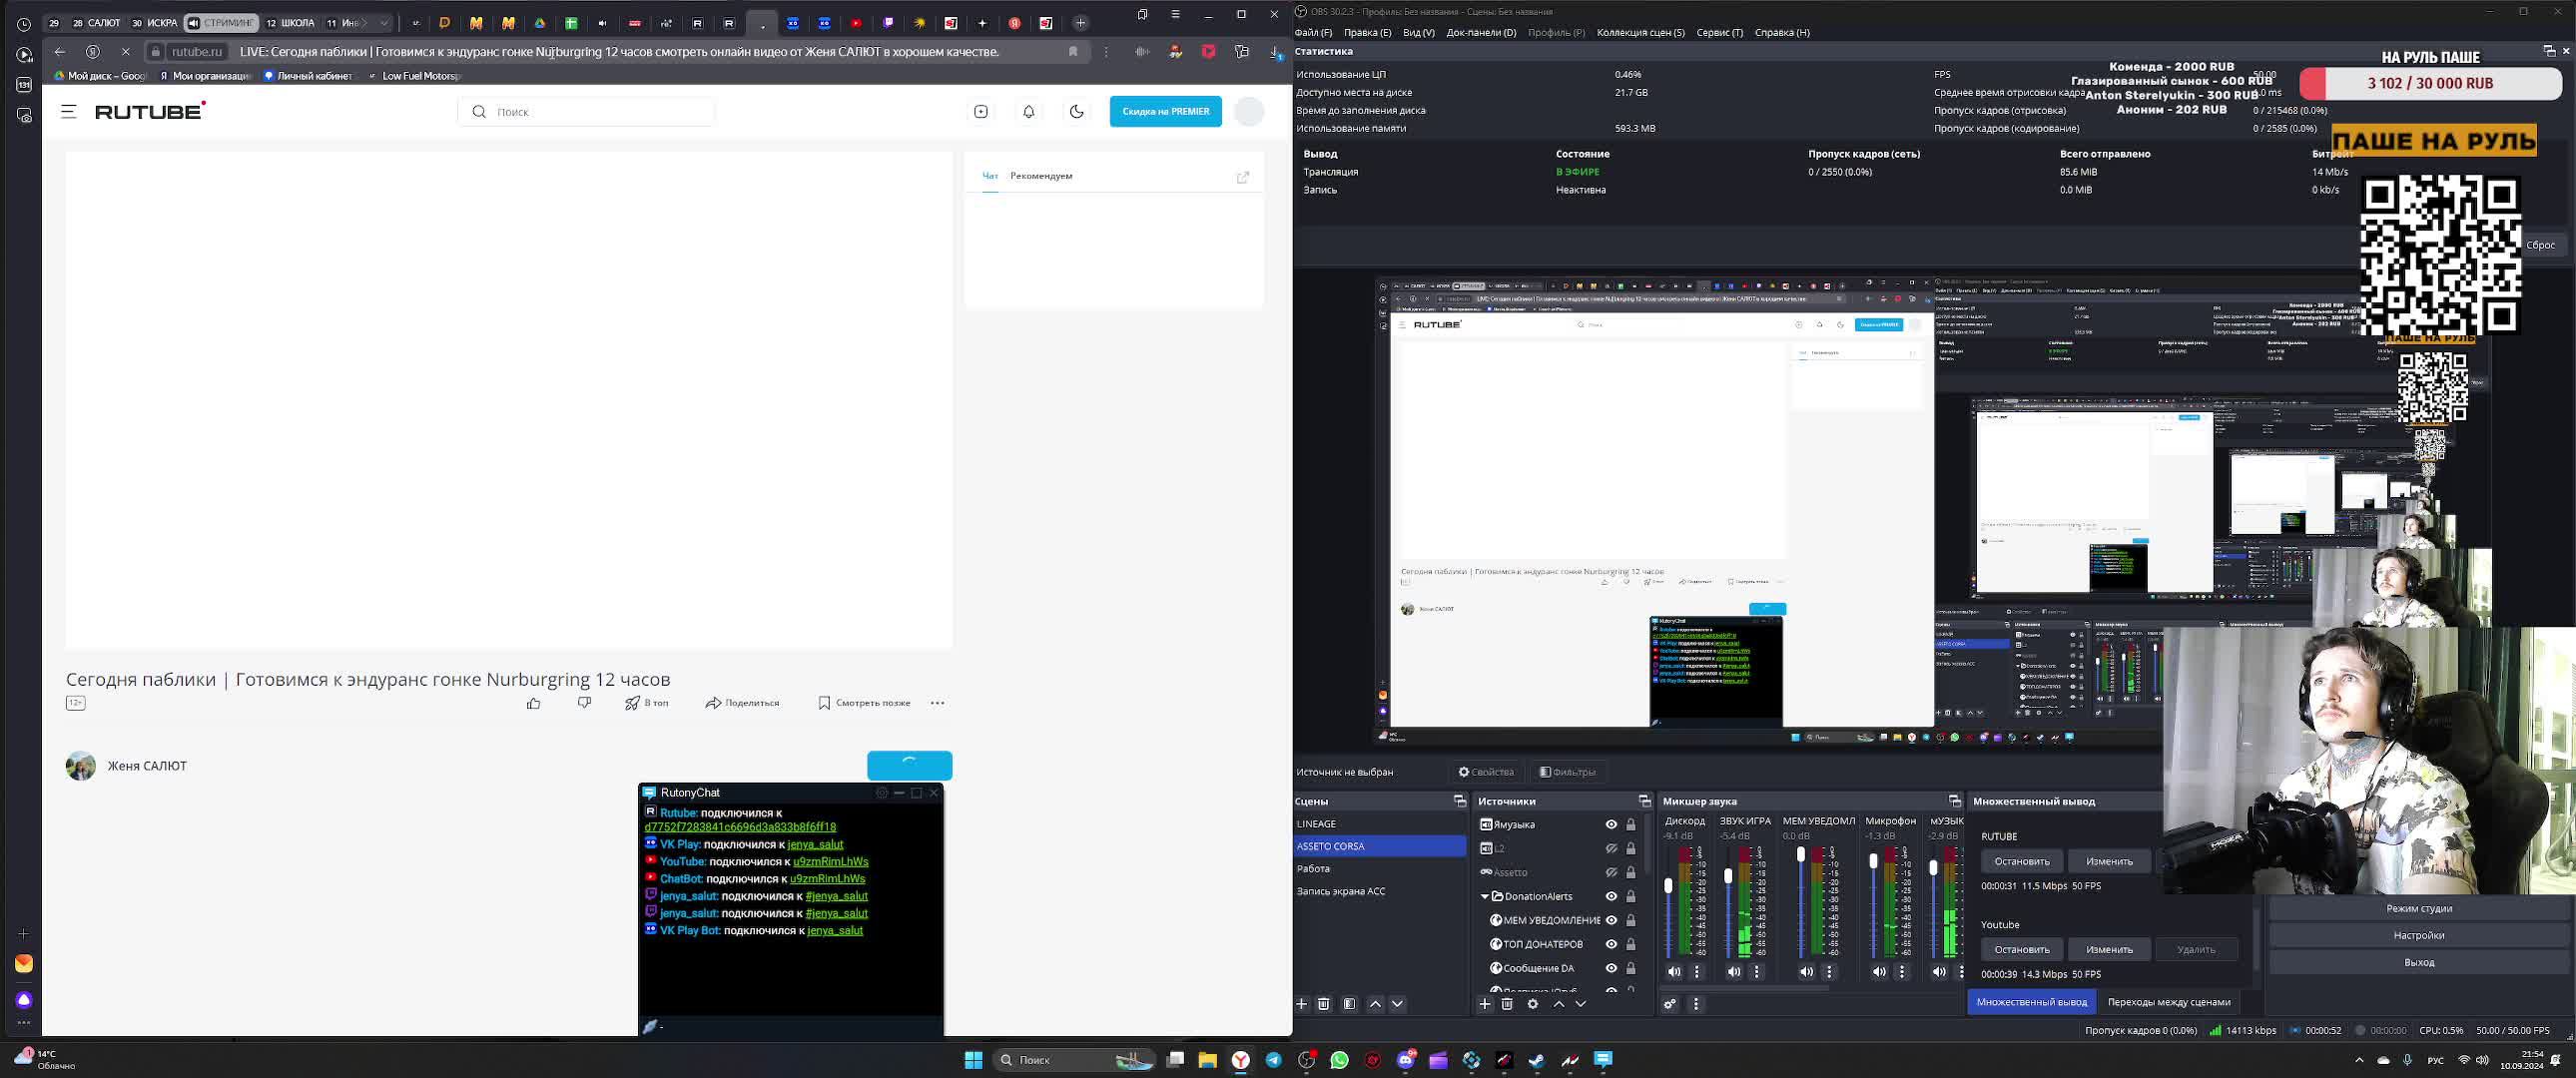Screen dimensions: 2576x1078
Task: Click Смотреть позже bookmark
Action: tap(864, 703)
